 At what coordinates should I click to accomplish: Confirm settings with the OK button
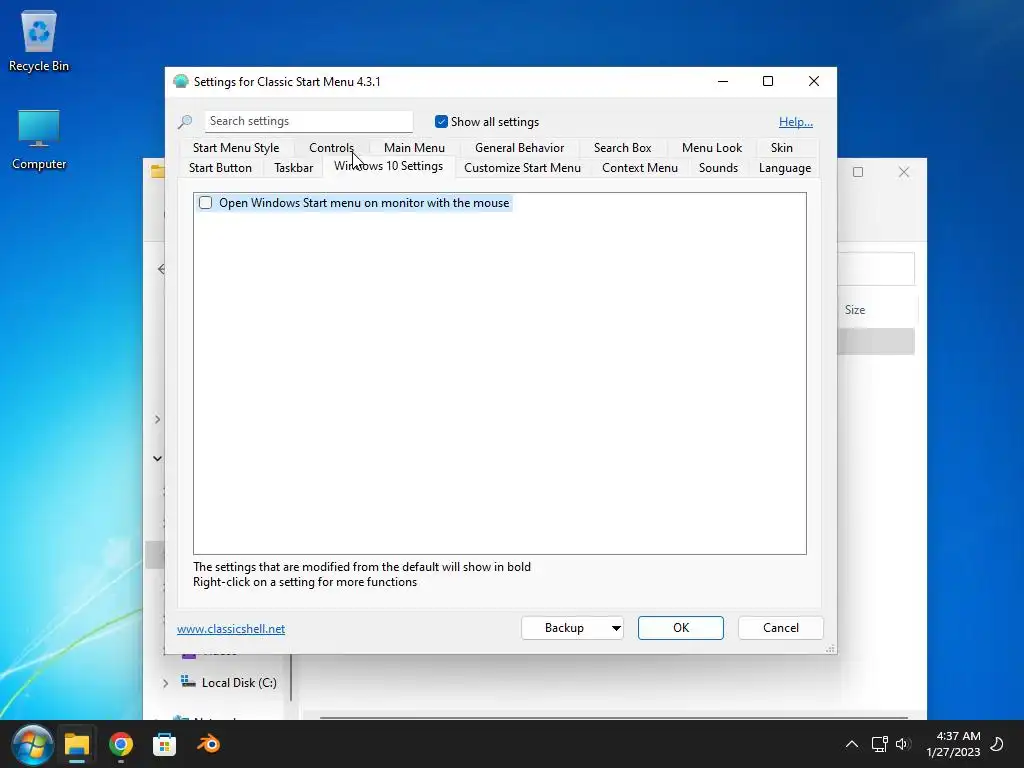pos(680,628)
